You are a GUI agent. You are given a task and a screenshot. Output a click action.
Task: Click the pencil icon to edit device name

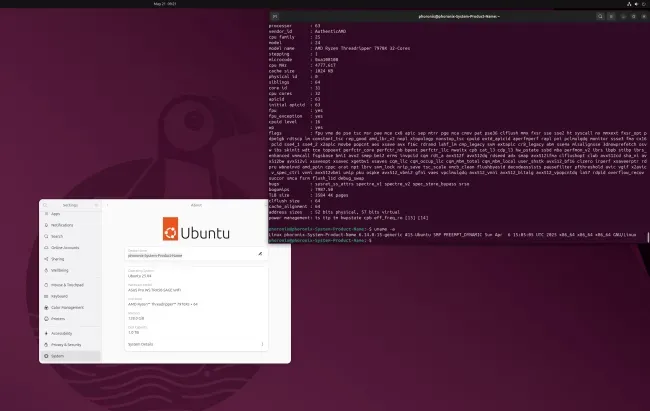pyautogui.click(x=260, y=253)
